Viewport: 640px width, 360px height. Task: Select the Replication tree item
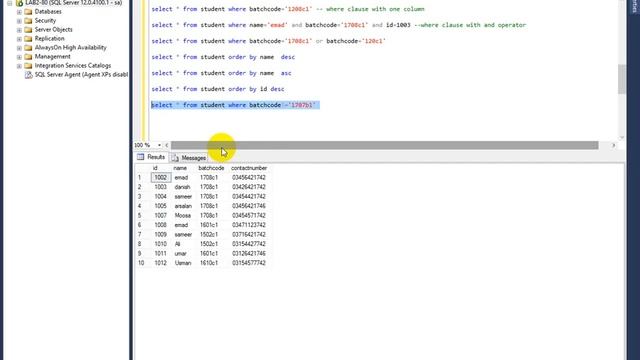coord(49,39)
